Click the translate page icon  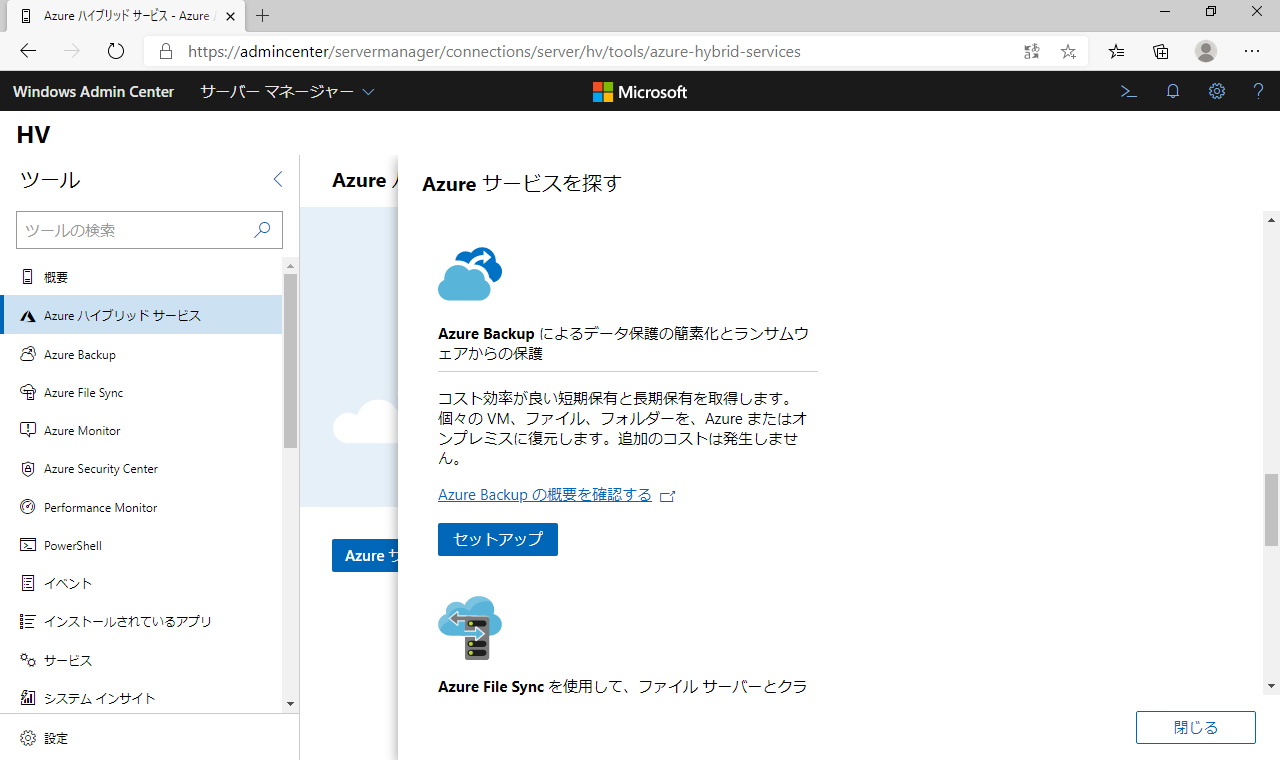[1032, 51]
